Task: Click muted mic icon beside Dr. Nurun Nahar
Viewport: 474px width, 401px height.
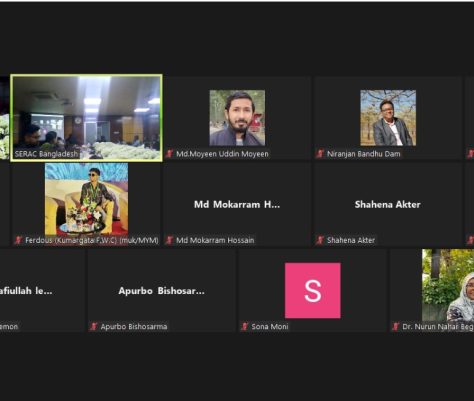Action: click(396, 326)
